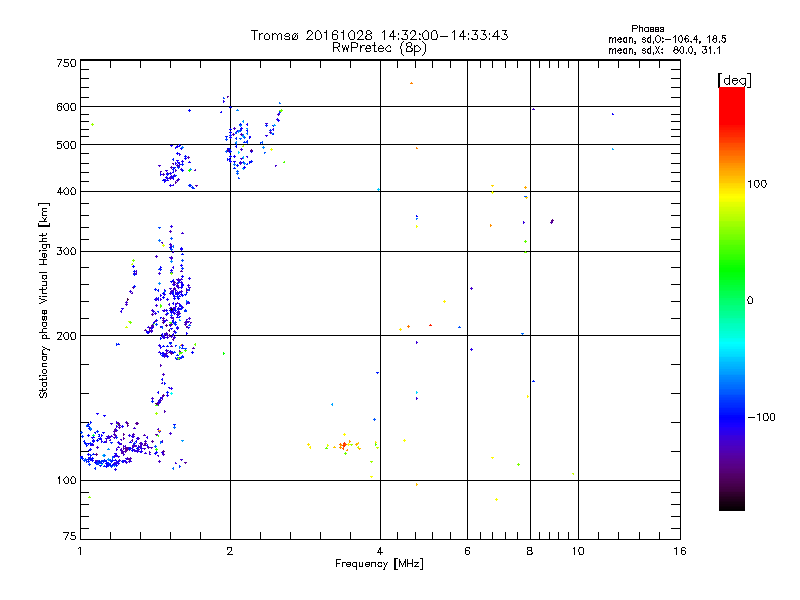Click the 'RwPretec (8p)' subtitle
Image resolution: width=800 pixels, height=600 pixels.
click(379, 48)
